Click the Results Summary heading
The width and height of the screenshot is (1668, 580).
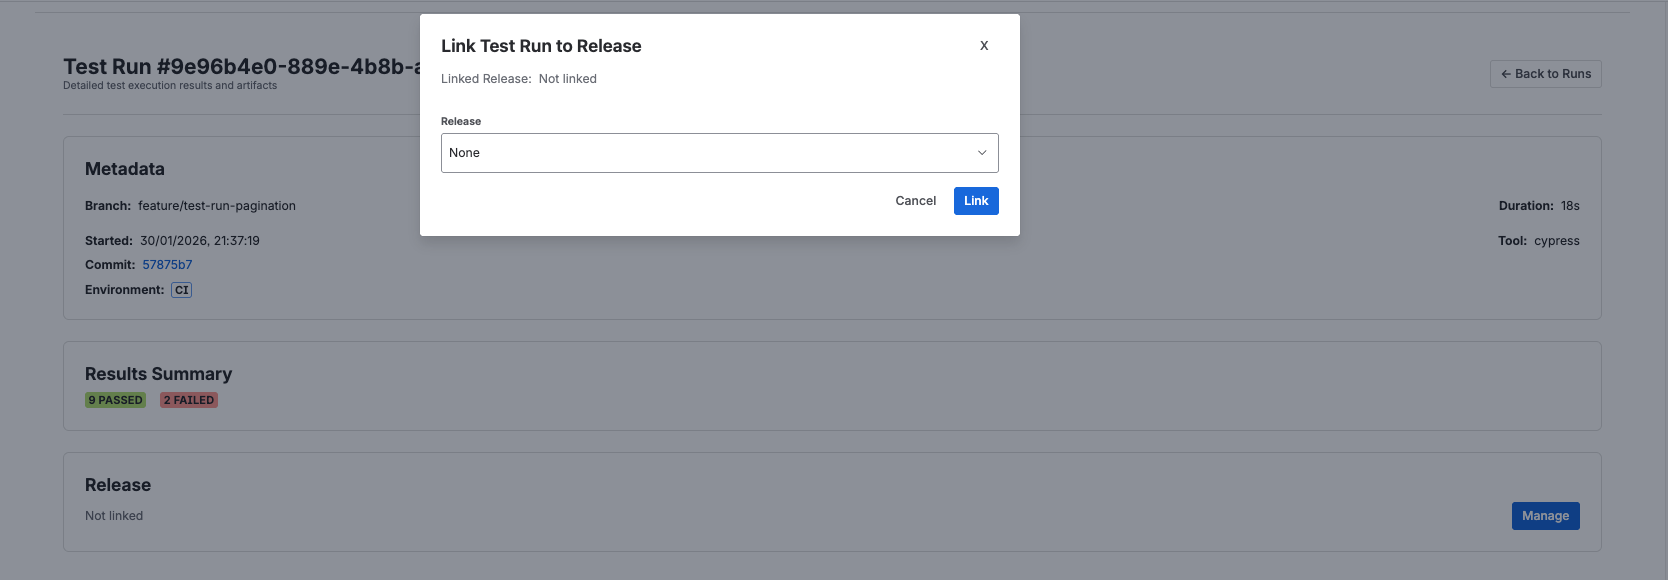(x=158, y=374)
